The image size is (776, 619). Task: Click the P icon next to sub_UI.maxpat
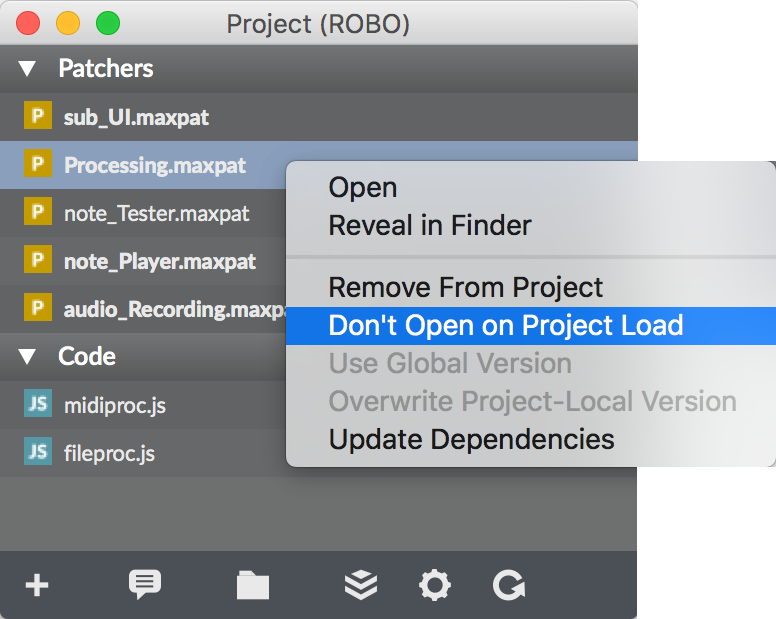pyautogui.click(x=38, y=115)
